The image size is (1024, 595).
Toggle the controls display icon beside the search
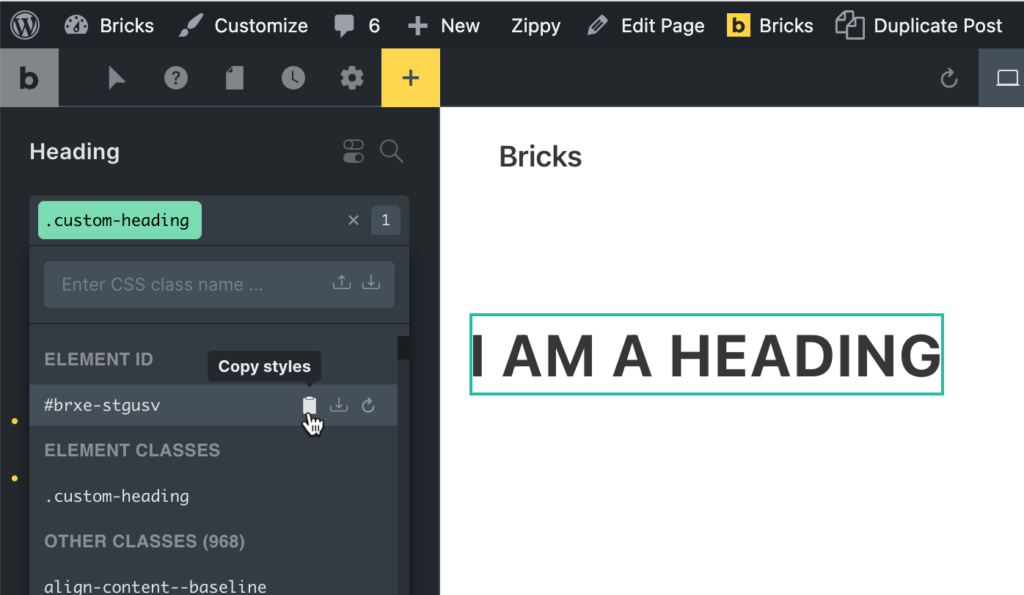(353, 151)
